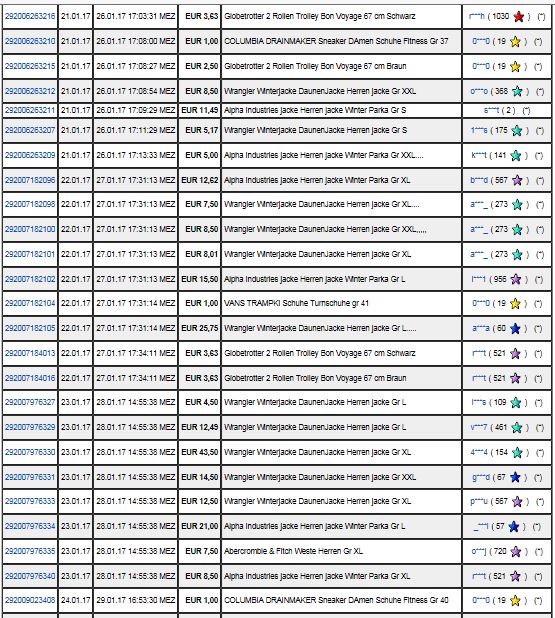The height and width of the screenshot is (618, 555).
Task: Open bidder profile s***t with feedback 2
Action: tap(491, 110)
